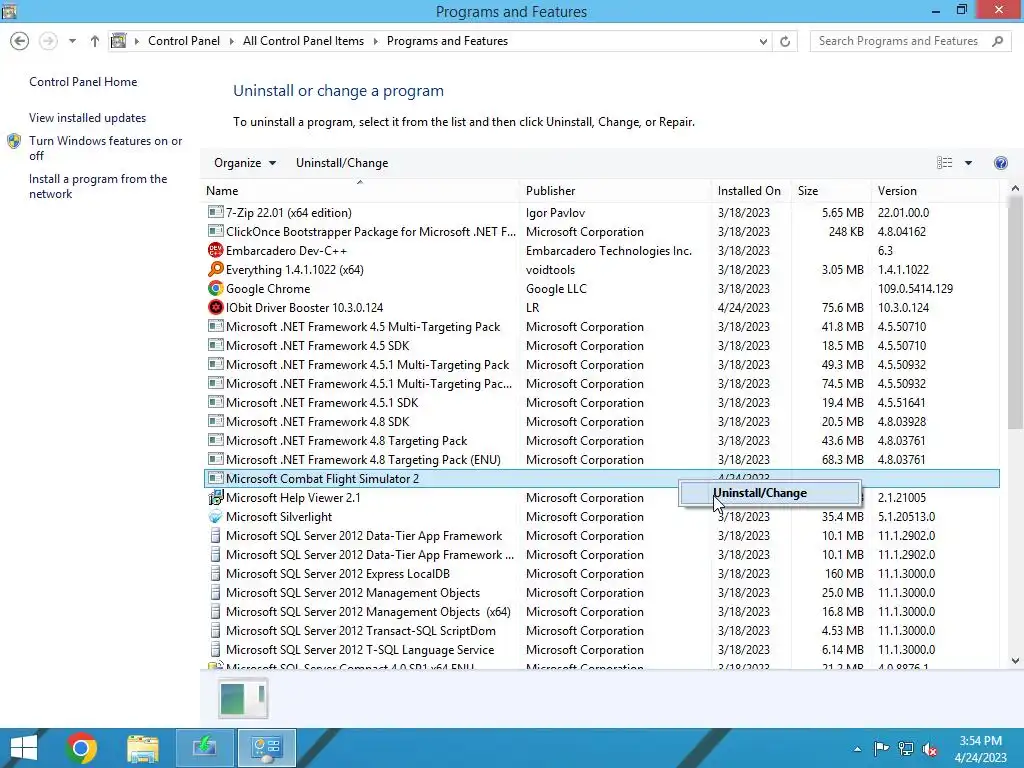The width and height of the screenshot is (1024, 768).
Task: Select SQL Server 2012 Express LocalDB icon
Action: click(215, 573)
